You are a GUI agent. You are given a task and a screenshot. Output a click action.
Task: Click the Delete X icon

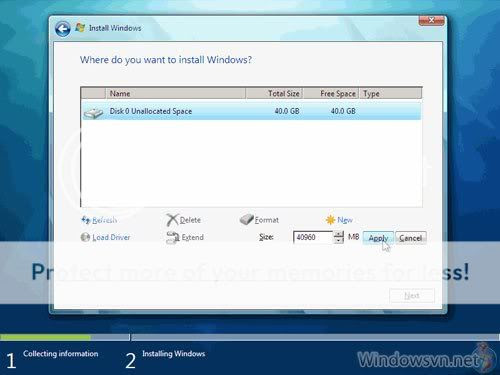click(x=172, y=220)
